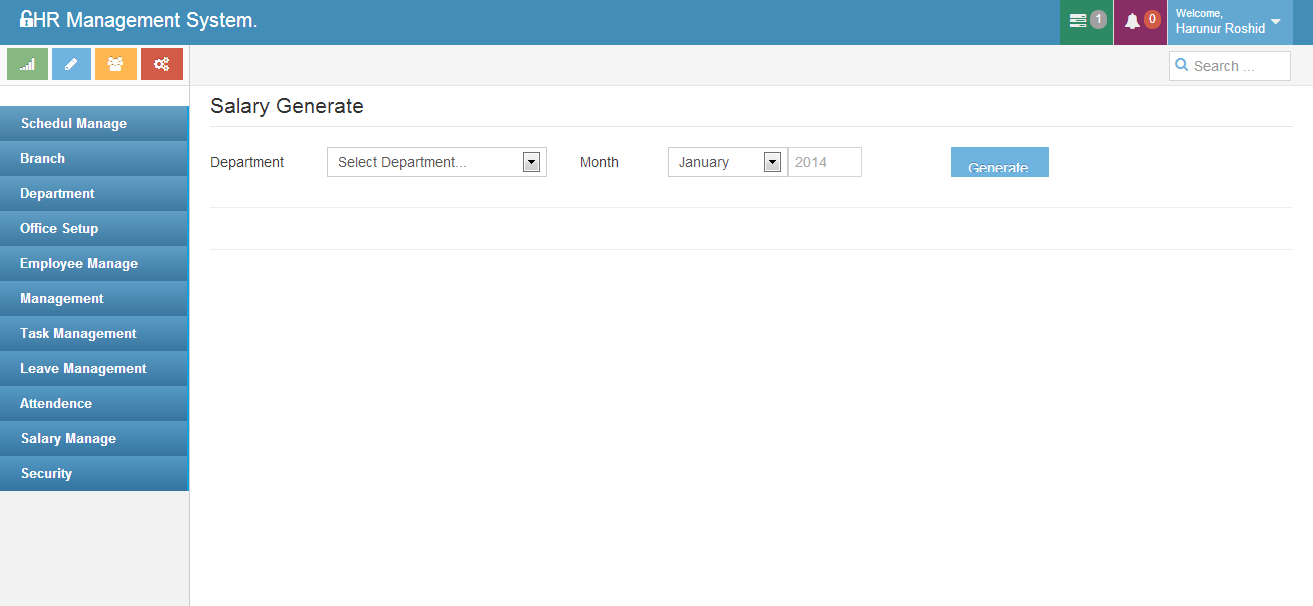Screen dimensions: 1313x606
Task: Show notifications via the bell icon
Action: (1132, 21)
